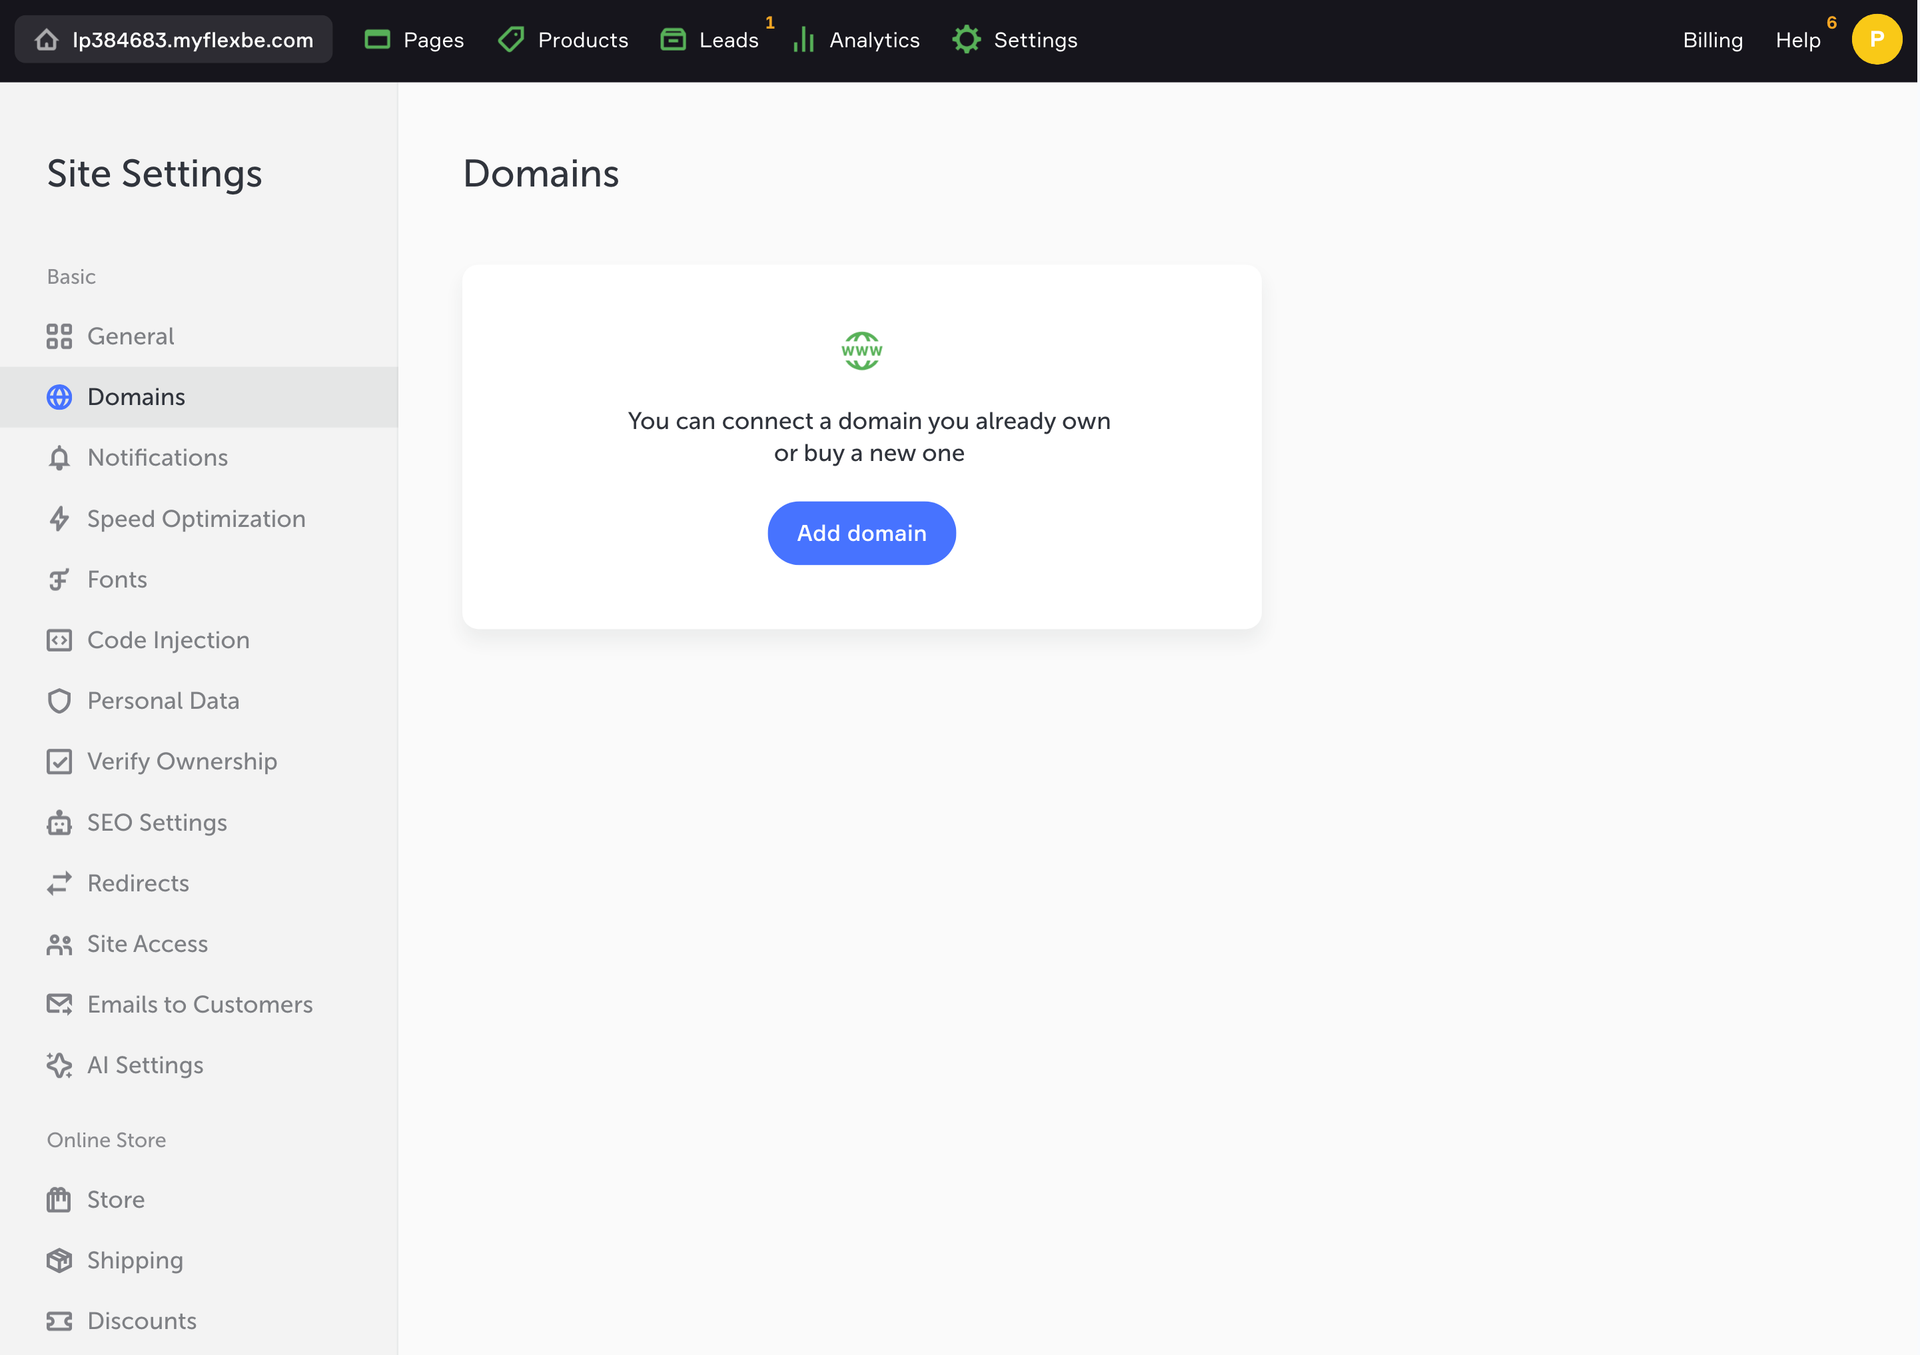Viewport: 1920px width, 1355px height.
Task: Click the Speed Optimization lightning icon
Action: [x=59, y=519]
